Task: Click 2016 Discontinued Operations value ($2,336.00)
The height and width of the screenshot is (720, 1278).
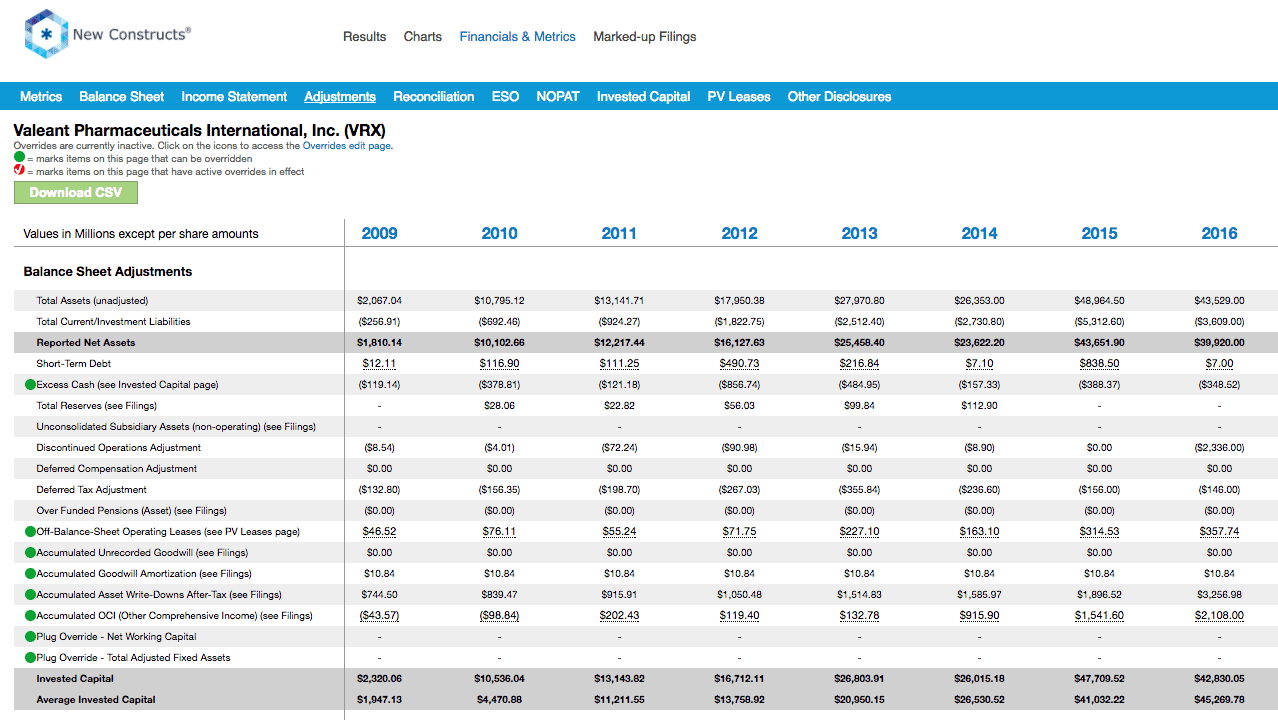Action: click(x=1219, y=448)
